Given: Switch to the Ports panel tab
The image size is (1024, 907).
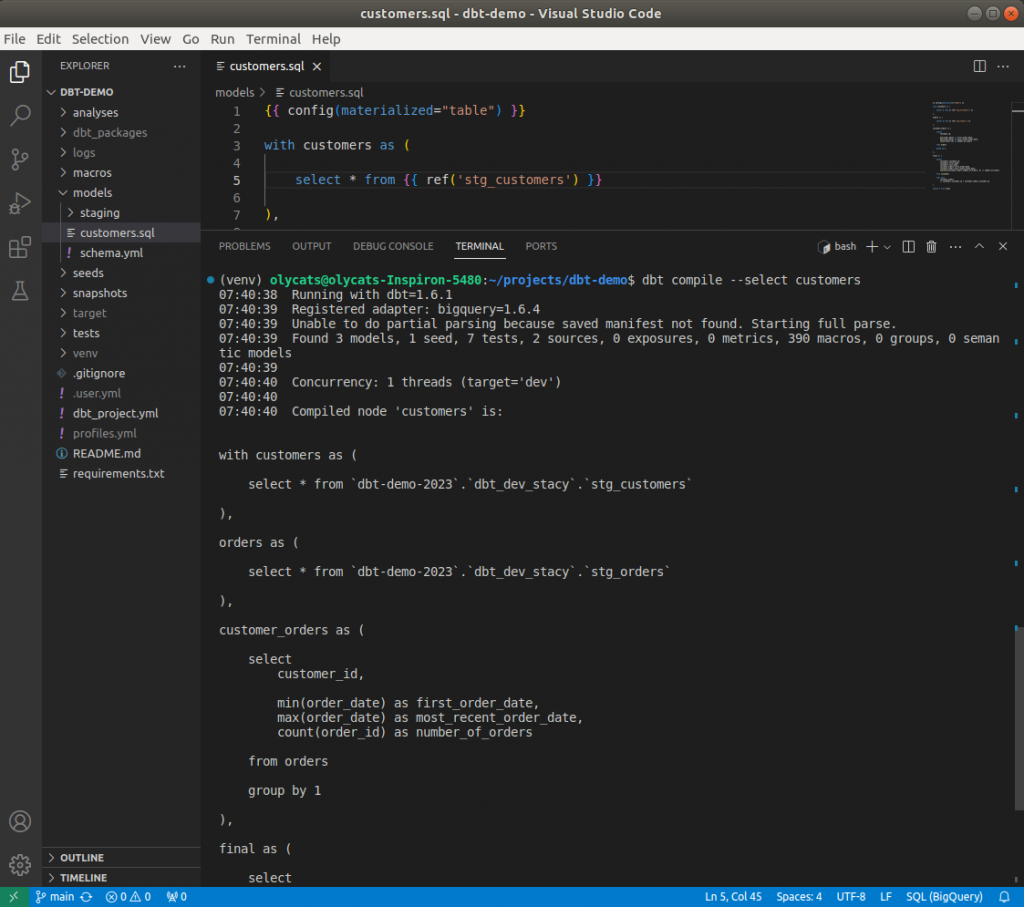Looking at the screenshot, I should pos(541,246).
